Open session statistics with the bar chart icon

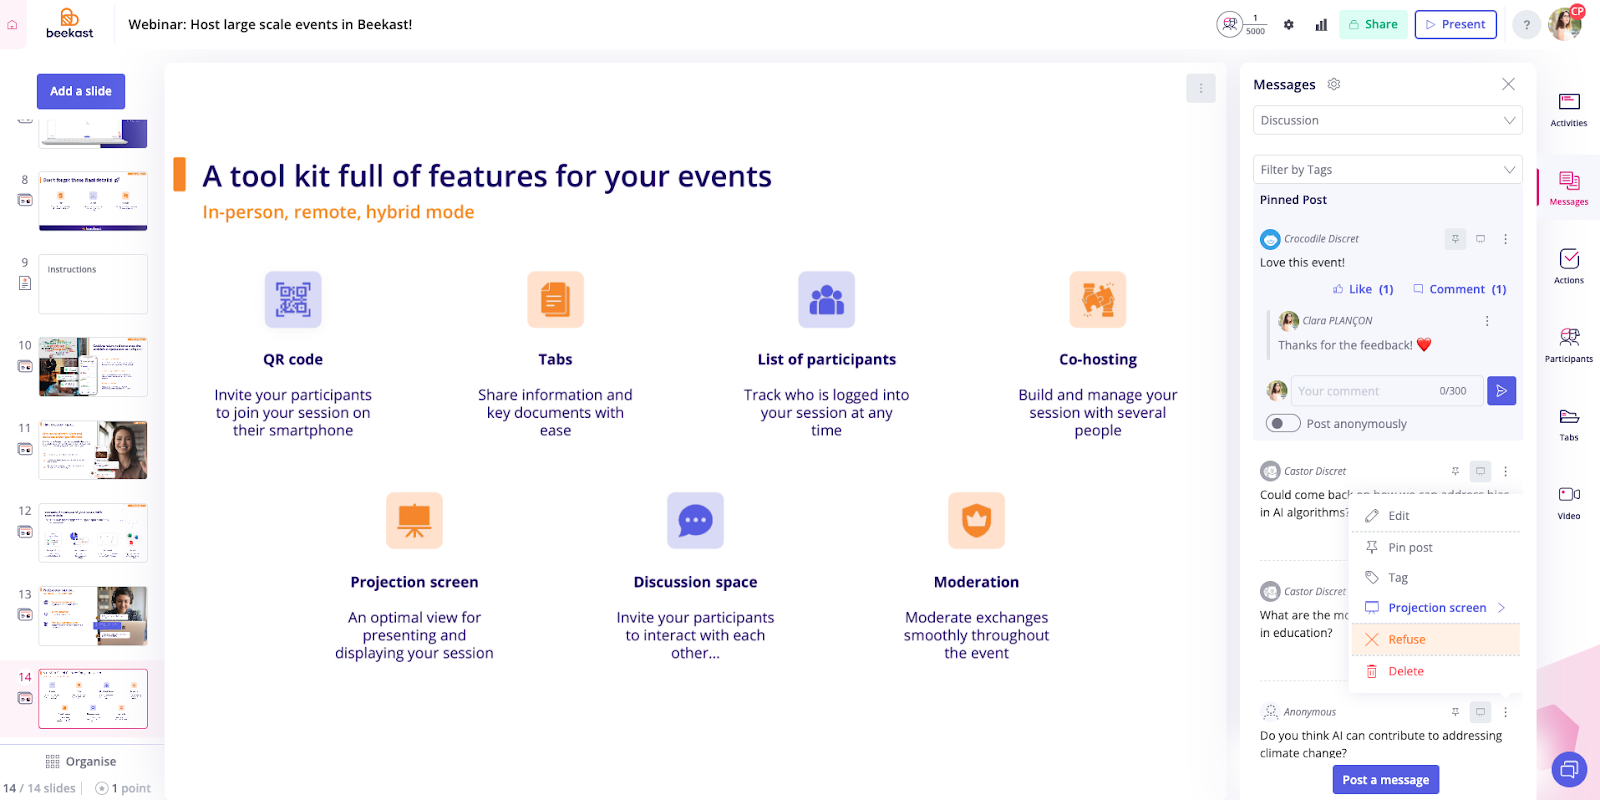(1320, 24)
